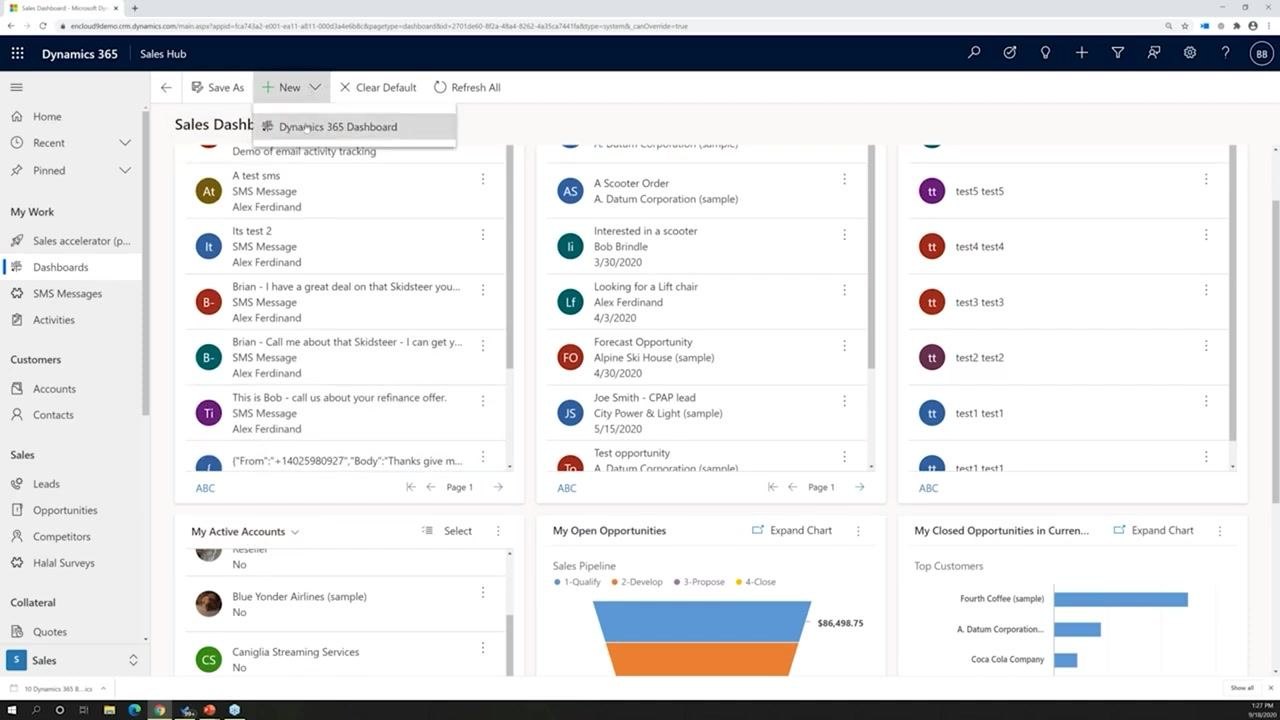This screenshot has width=1280, height=720.
Task: Open advanced find filter icon
Action: pyautogui.click(x=1118, y=53)
